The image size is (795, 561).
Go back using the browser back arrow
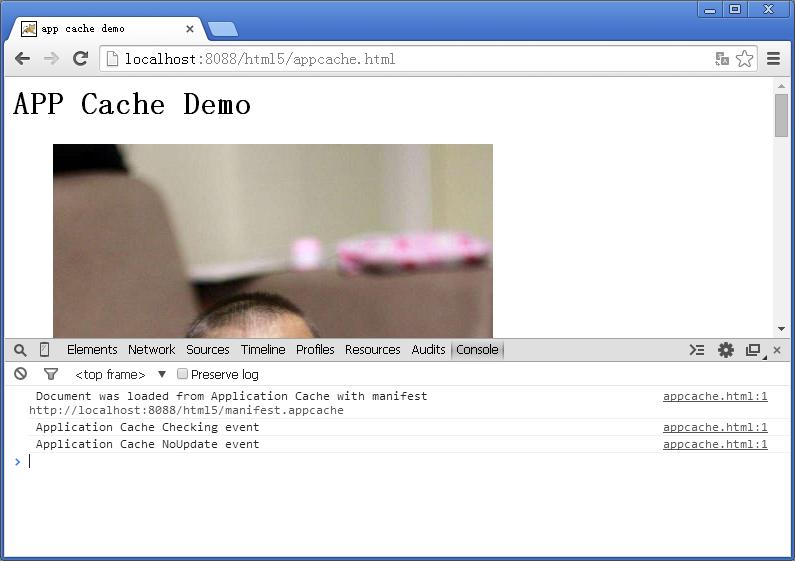pos(22,59)
